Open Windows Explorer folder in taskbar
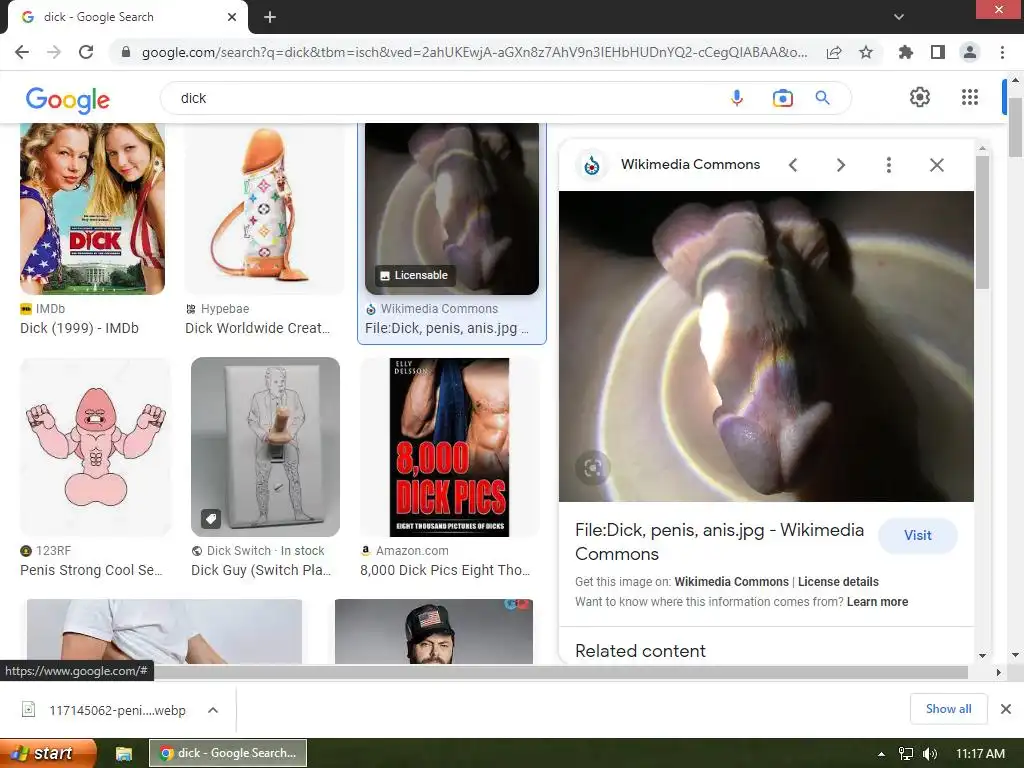The width and height of the screenshot is (1024, 768). [124, 754]
